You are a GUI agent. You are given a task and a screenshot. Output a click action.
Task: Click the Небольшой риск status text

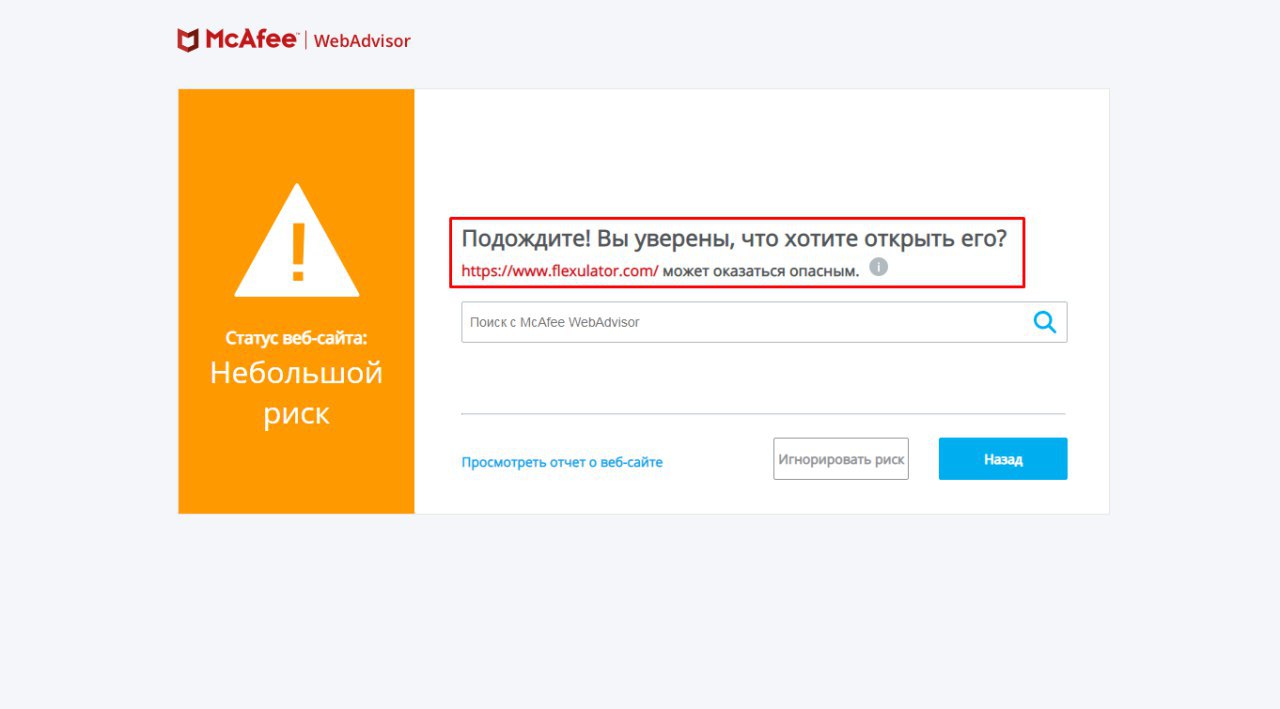pos(296,393)
